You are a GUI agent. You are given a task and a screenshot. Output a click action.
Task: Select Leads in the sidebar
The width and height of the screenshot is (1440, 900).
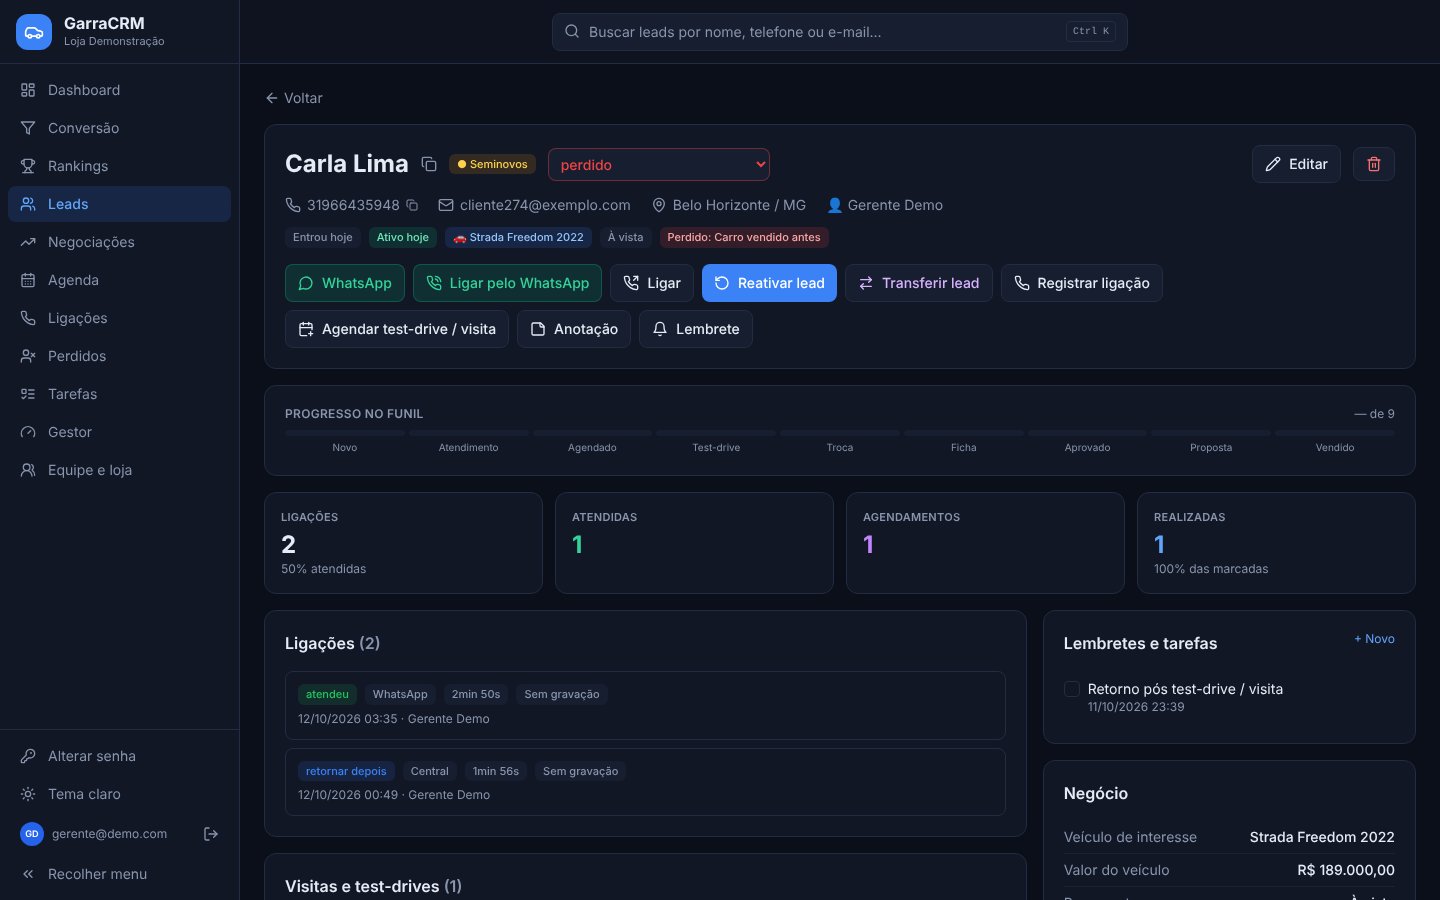(119, 204)
